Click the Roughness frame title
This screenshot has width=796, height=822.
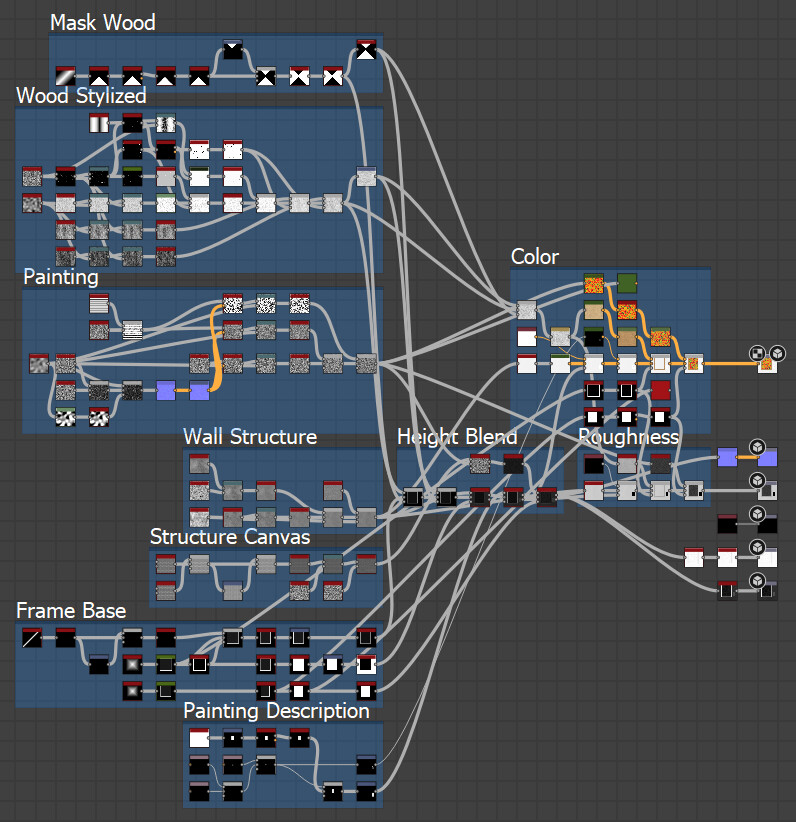pyautogui.click(x=628, y=437)
